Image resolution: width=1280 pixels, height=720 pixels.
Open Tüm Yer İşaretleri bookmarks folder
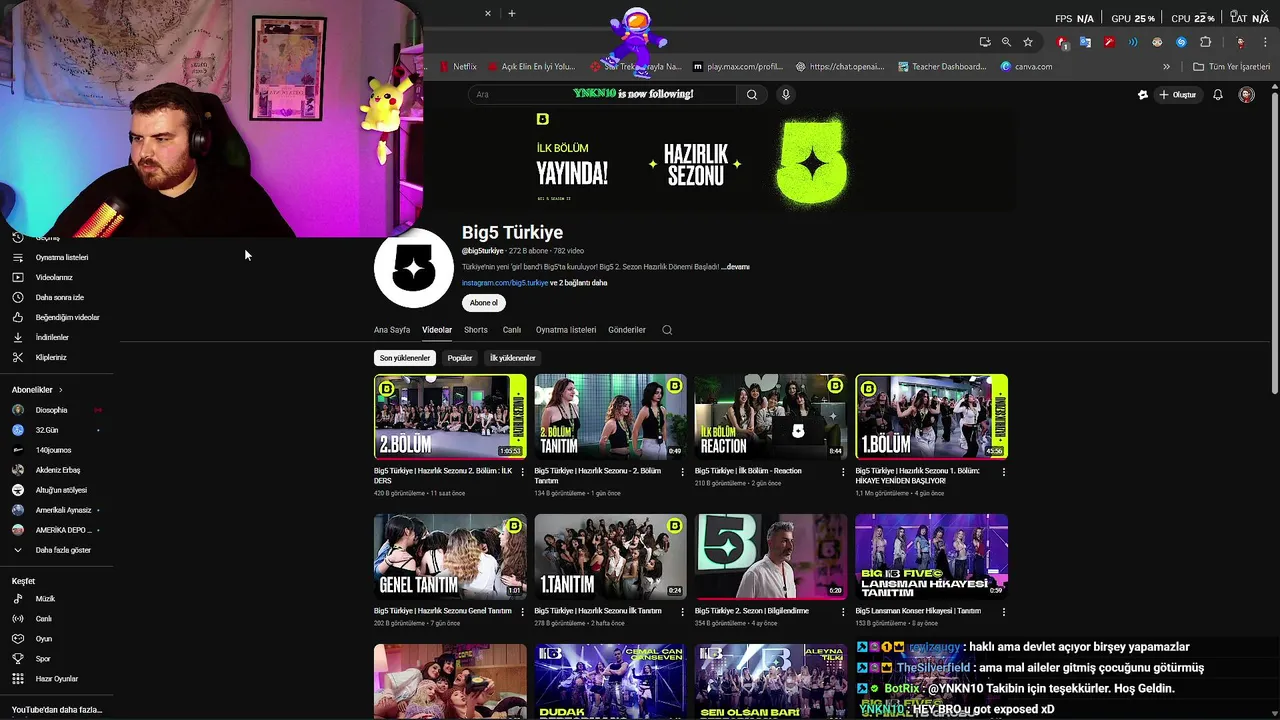tap(1231, 67)
